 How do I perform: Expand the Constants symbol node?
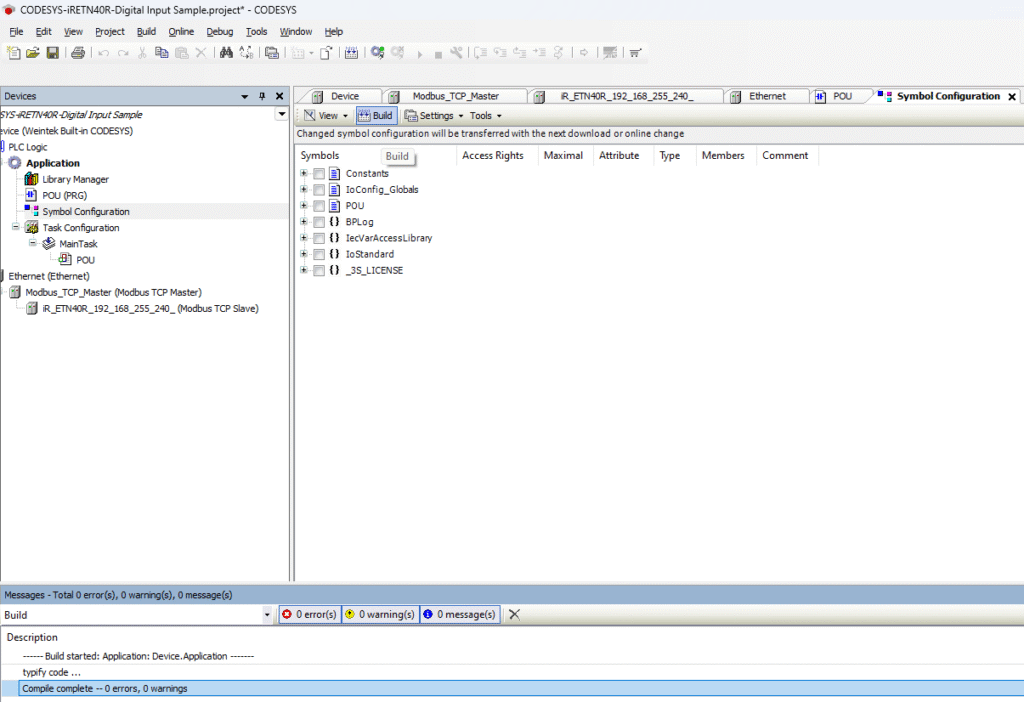[x=304, y=173]
